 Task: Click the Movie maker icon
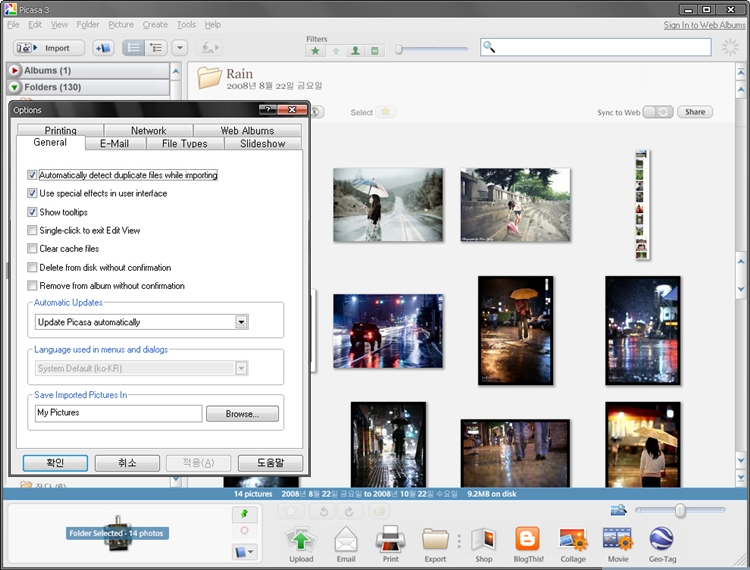tap(618, 540)
